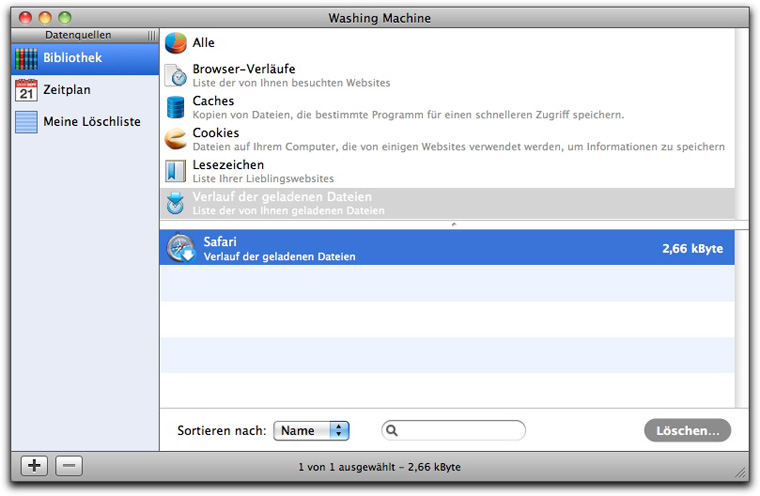Click the Cookies fortune cookie icon

pyautogui.click(x=175, y=139)
